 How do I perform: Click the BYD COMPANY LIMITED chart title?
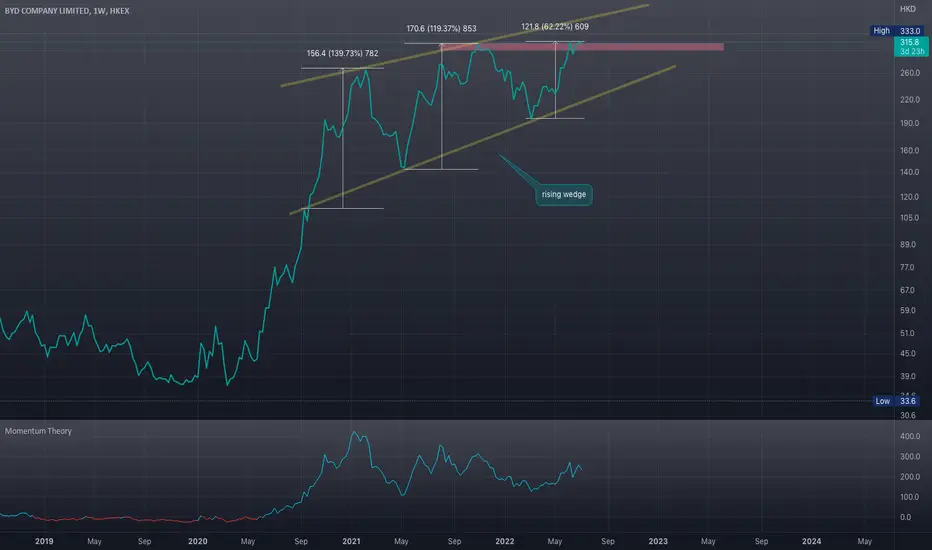pyautogui.click(x=67, y=11)
